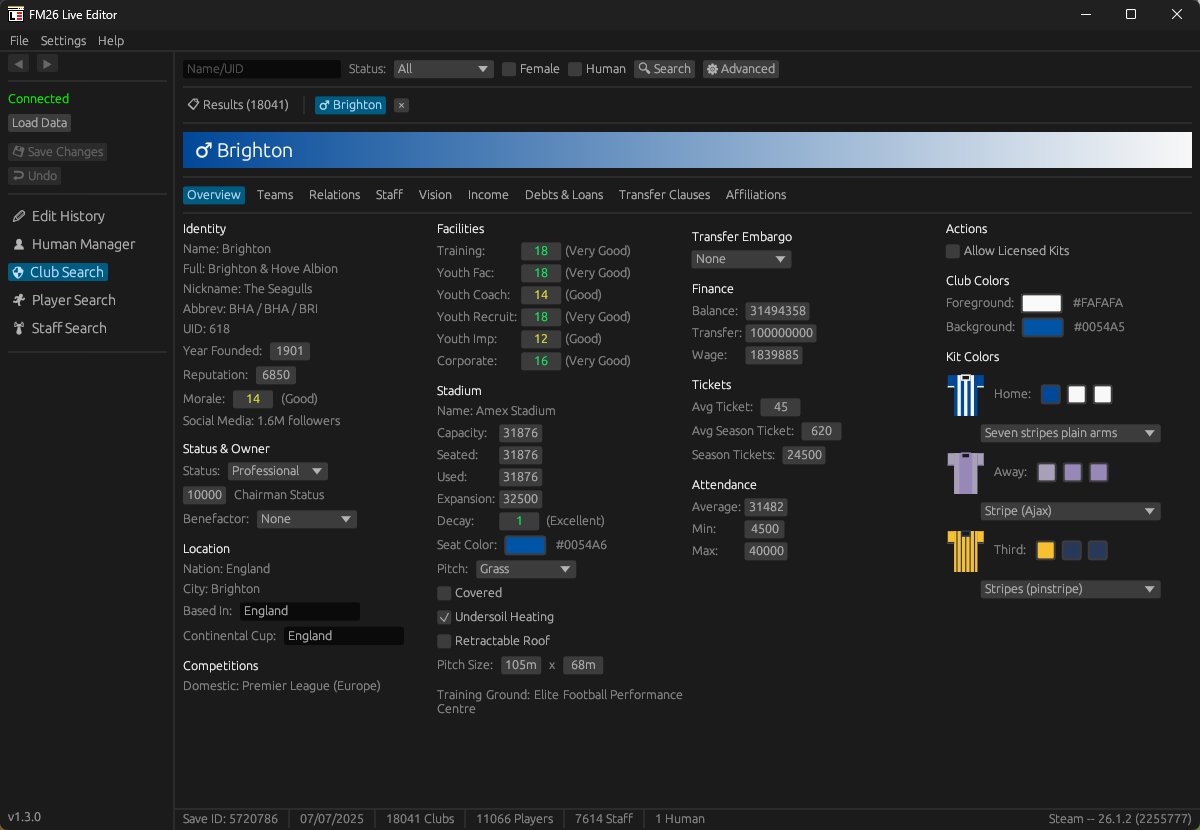Click the back navigation arrow

[18, 63]
